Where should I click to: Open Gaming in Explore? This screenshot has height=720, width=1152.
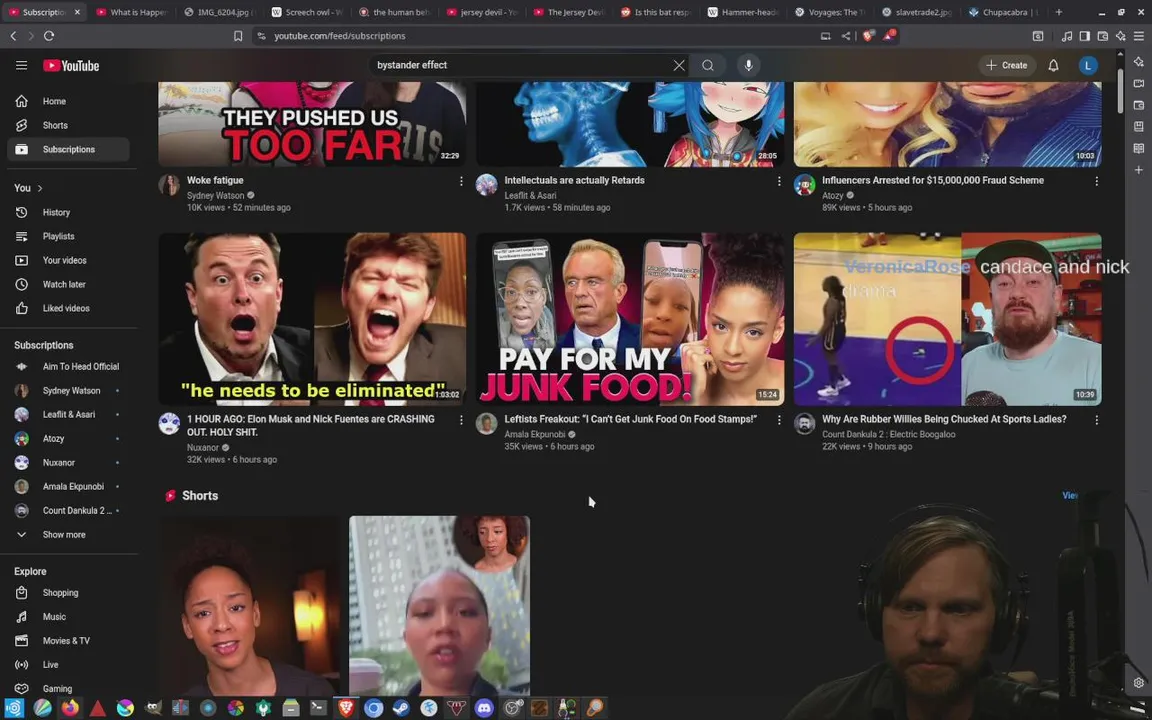click(68, 688)
